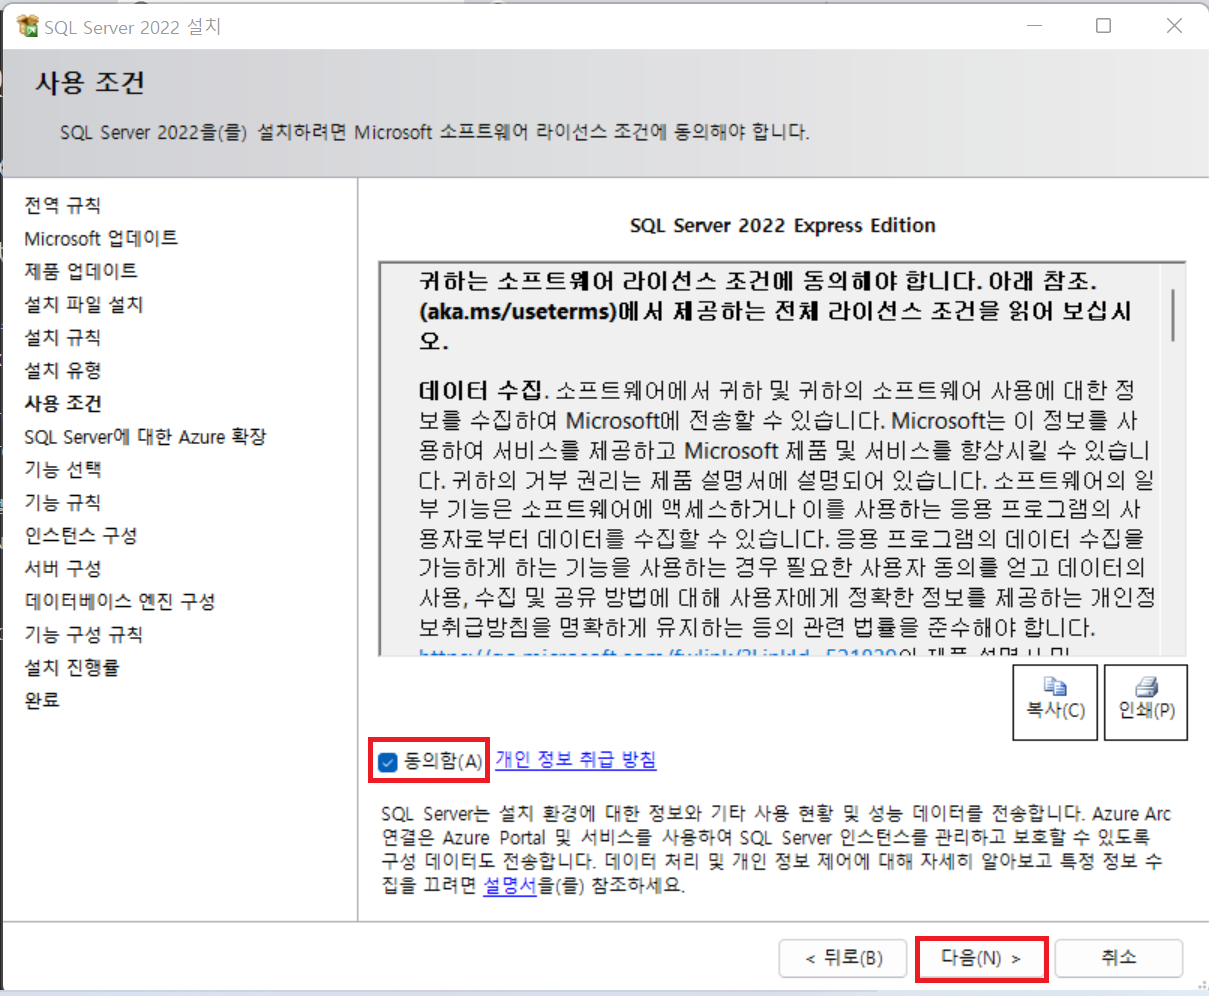Click the copy icon button 복사(C)

1055,702
